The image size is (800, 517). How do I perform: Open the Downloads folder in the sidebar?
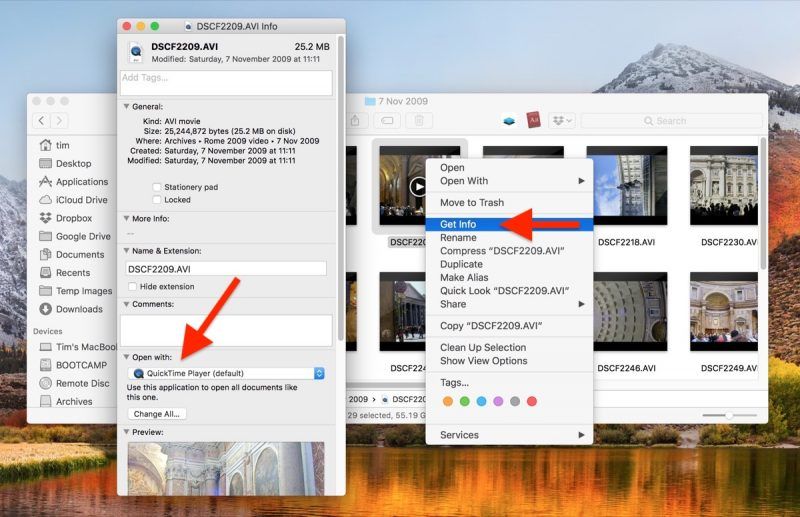pyautogui.click(x=78, y=309)
